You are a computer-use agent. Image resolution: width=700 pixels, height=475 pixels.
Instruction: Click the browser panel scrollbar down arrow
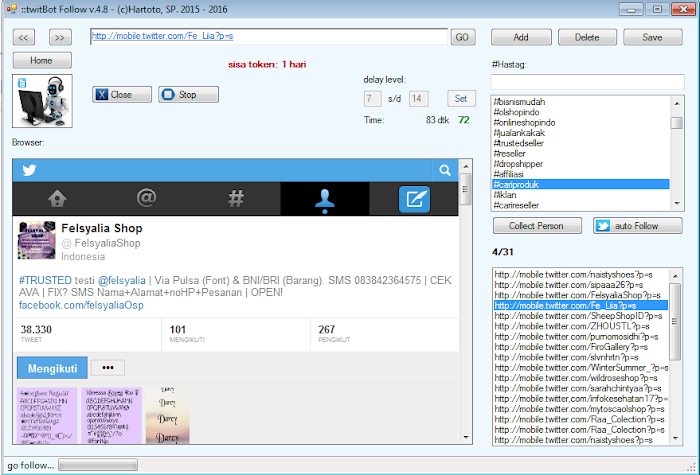[x=466, y=437]
